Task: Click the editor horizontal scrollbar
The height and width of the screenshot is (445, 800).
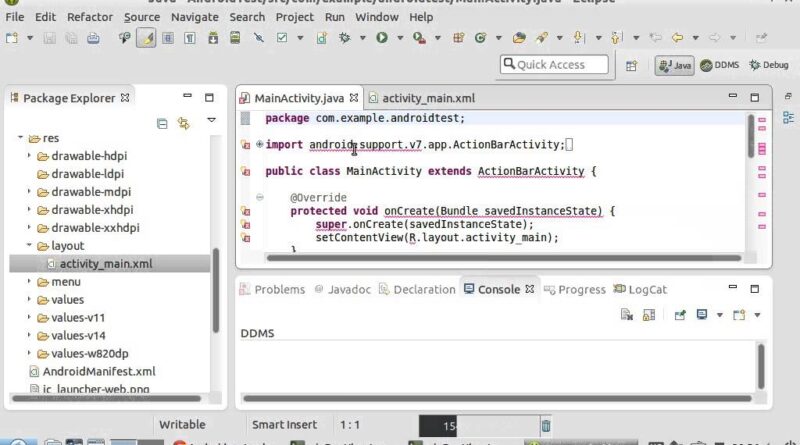Action: (504, 258)
